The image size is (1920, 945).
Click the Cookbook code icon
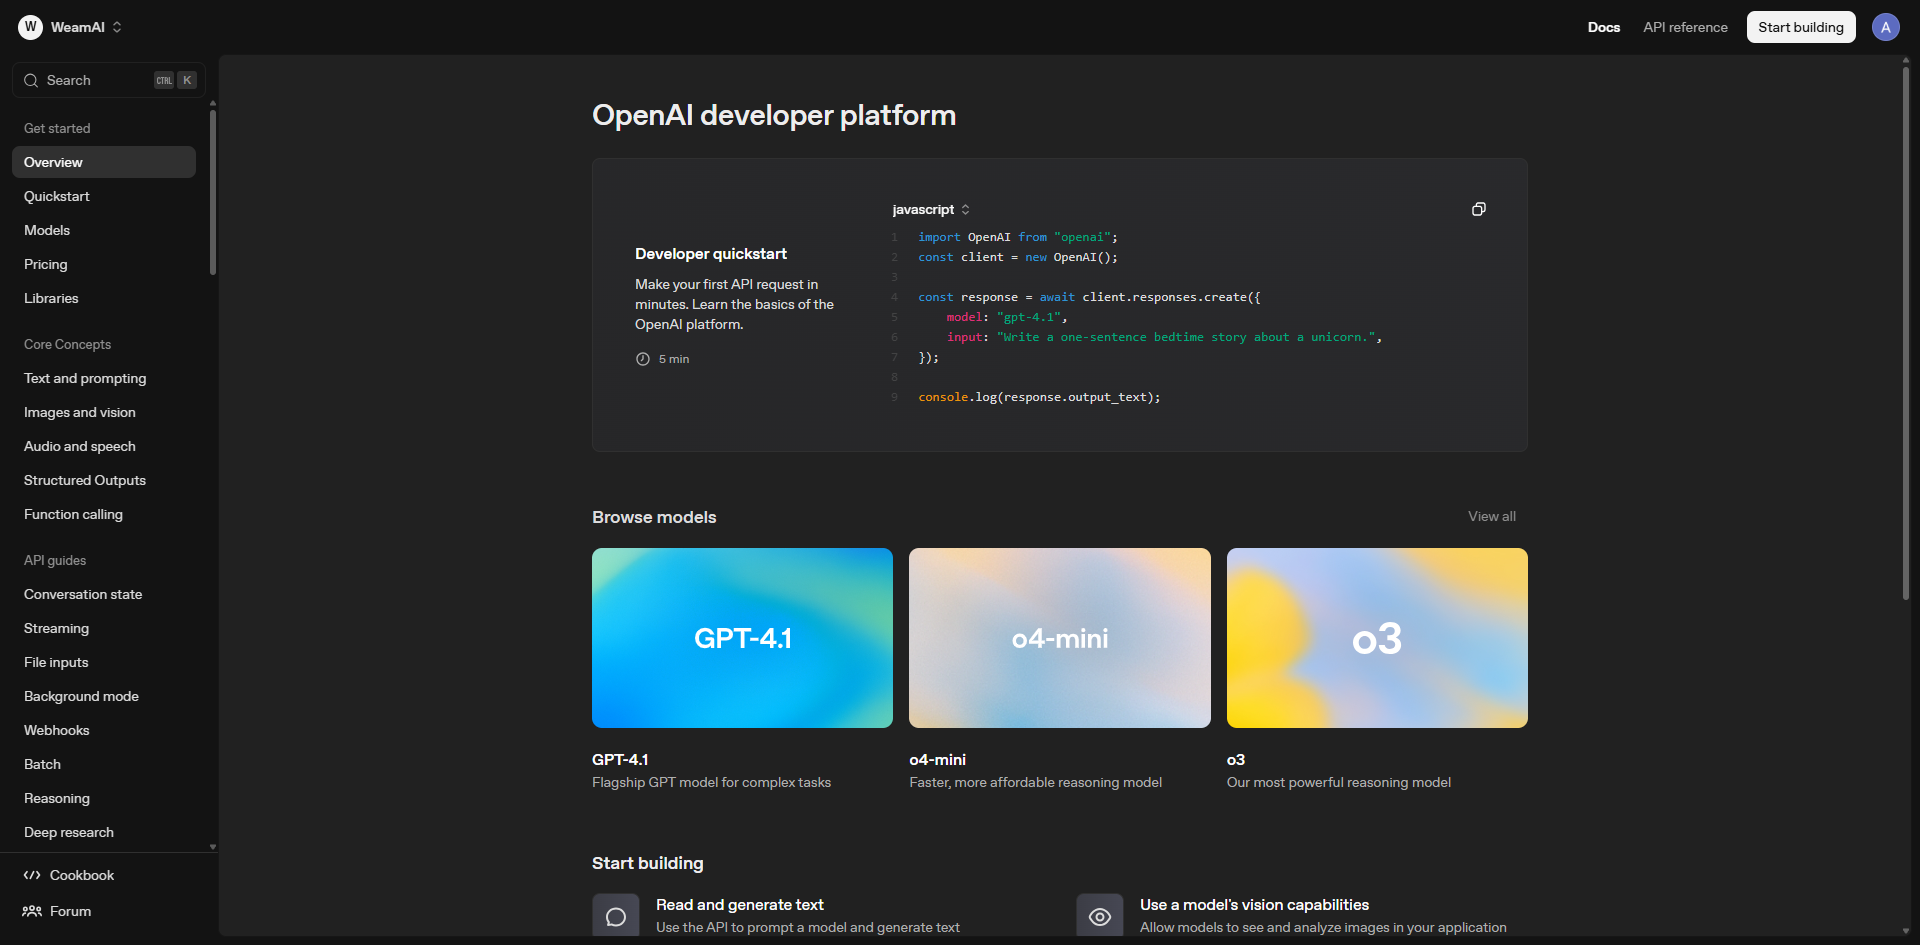coord(32,875)
